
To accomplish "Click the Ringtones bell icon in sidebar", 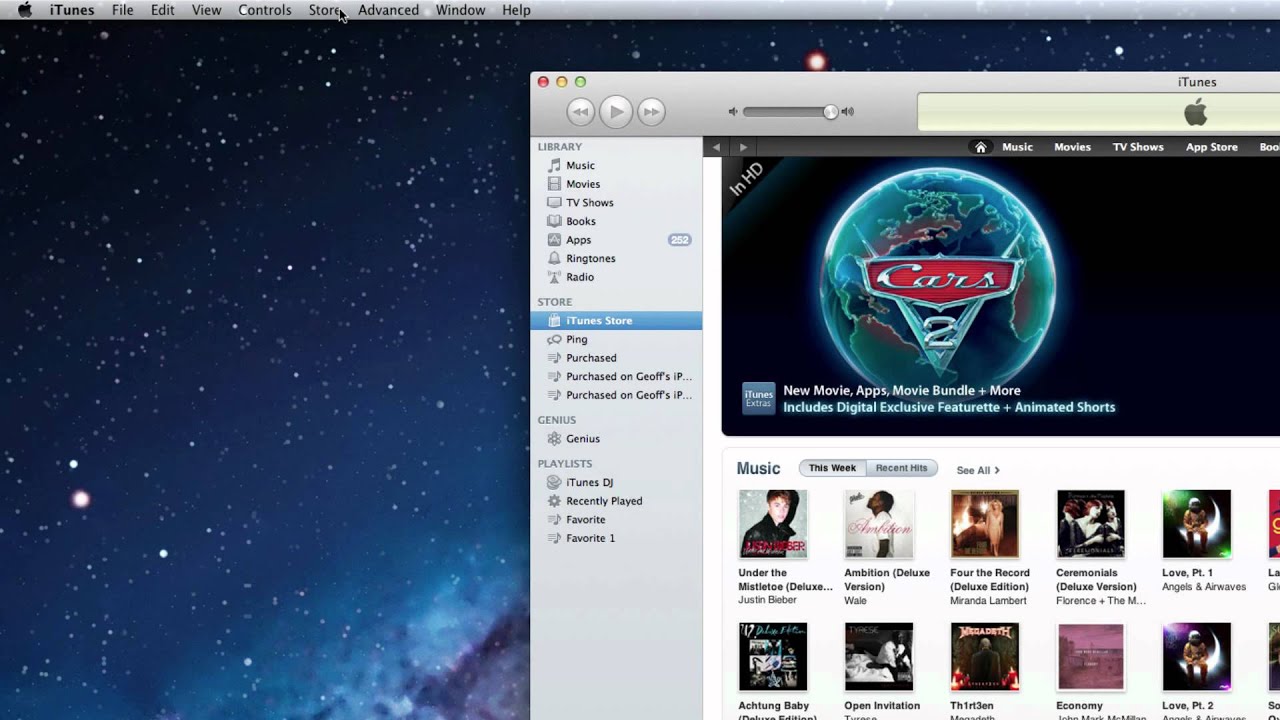I will (554, 258).
